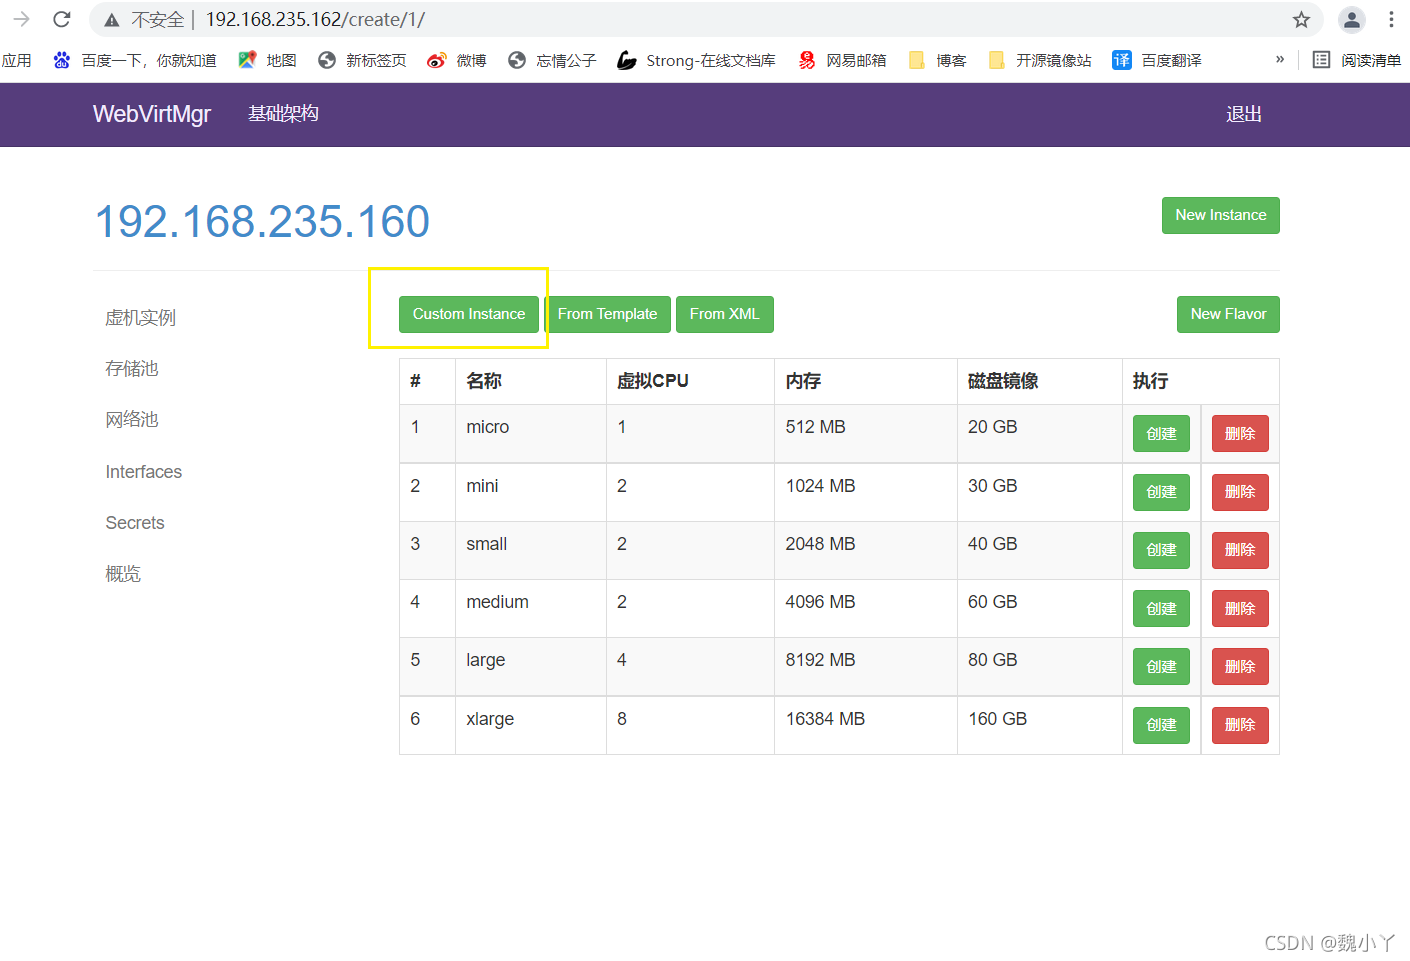Open the 微博 bookmark
Image resolution: width=1410 pixels, height=961 pixels.
(x=456, y=61)
